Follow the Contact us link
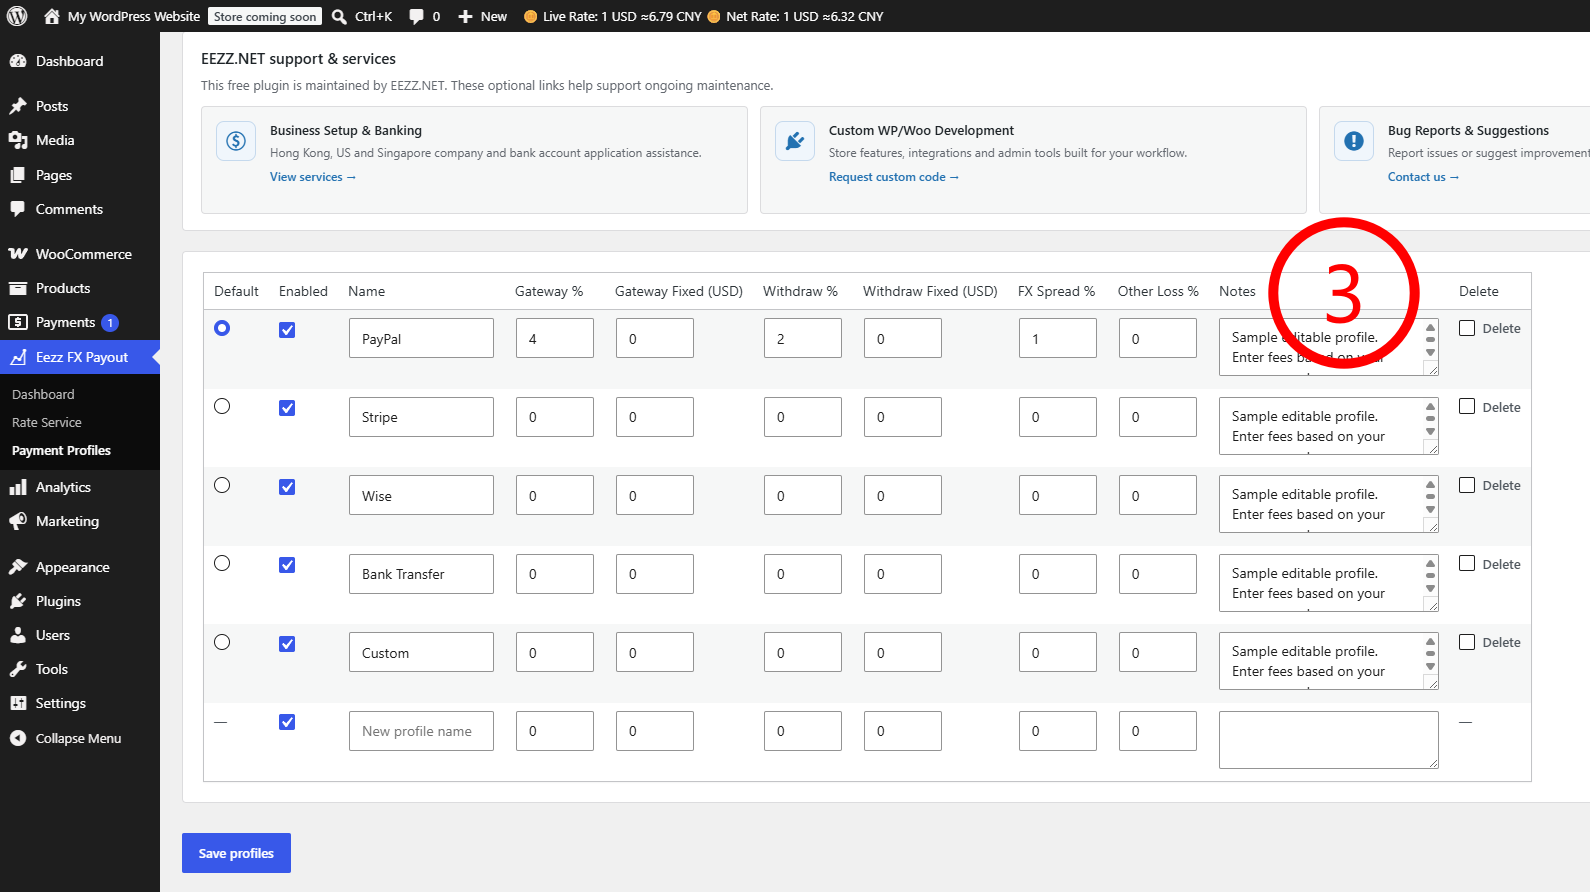Viewport: 1590px width, 892px height. coord(1423,177)
